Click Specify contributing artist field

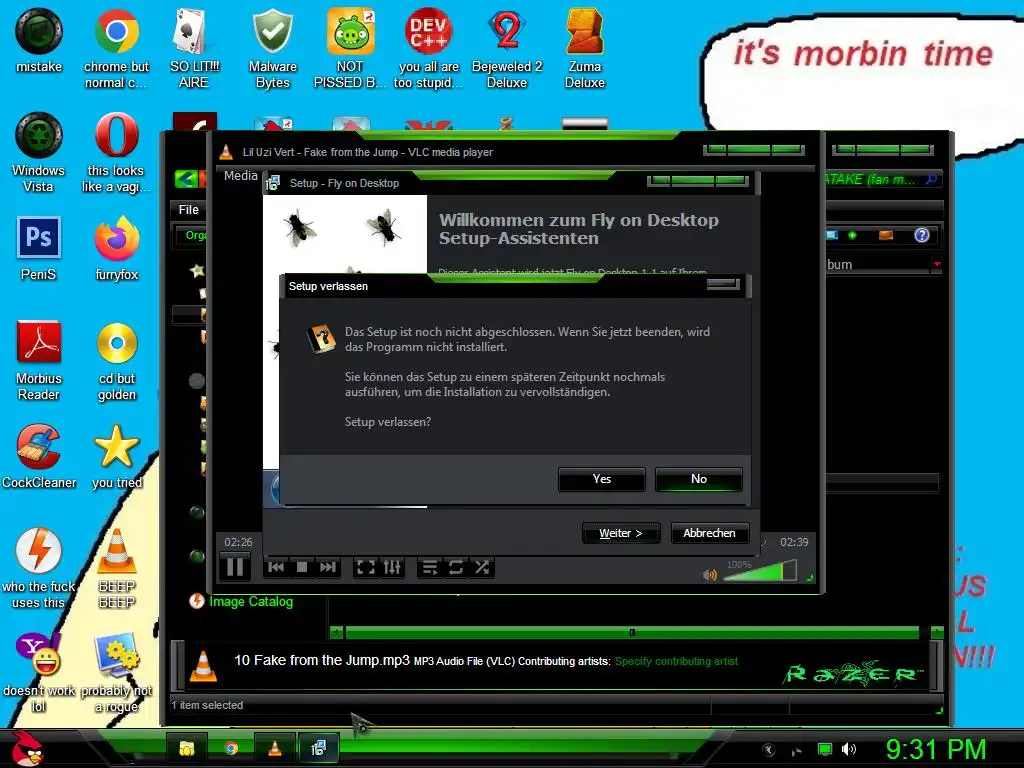(676, 661)
